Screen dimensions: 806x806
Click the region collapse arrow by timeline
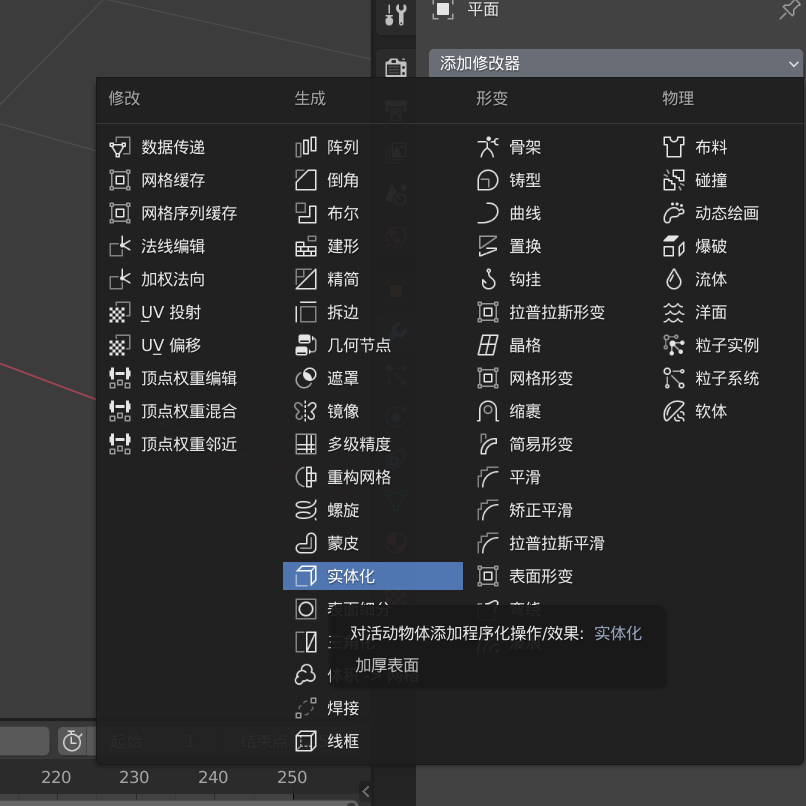(x=365, y=792)
